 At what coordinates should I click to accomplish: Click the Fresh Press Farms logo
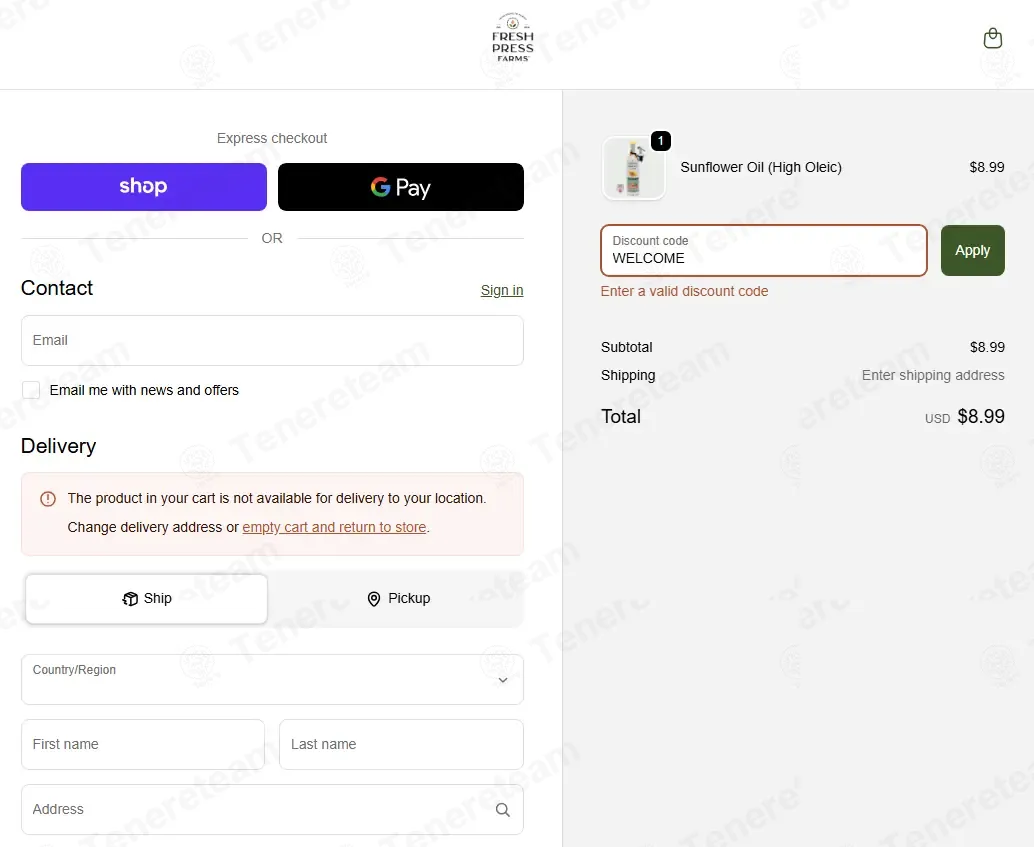pyautogui.click(x=513, y=38)
